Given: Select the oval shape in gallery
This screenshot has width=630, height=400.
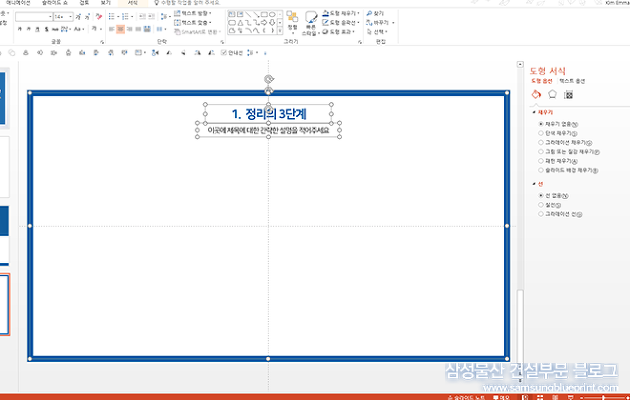Looking at the screenshot, I should [x=272, y=14].
